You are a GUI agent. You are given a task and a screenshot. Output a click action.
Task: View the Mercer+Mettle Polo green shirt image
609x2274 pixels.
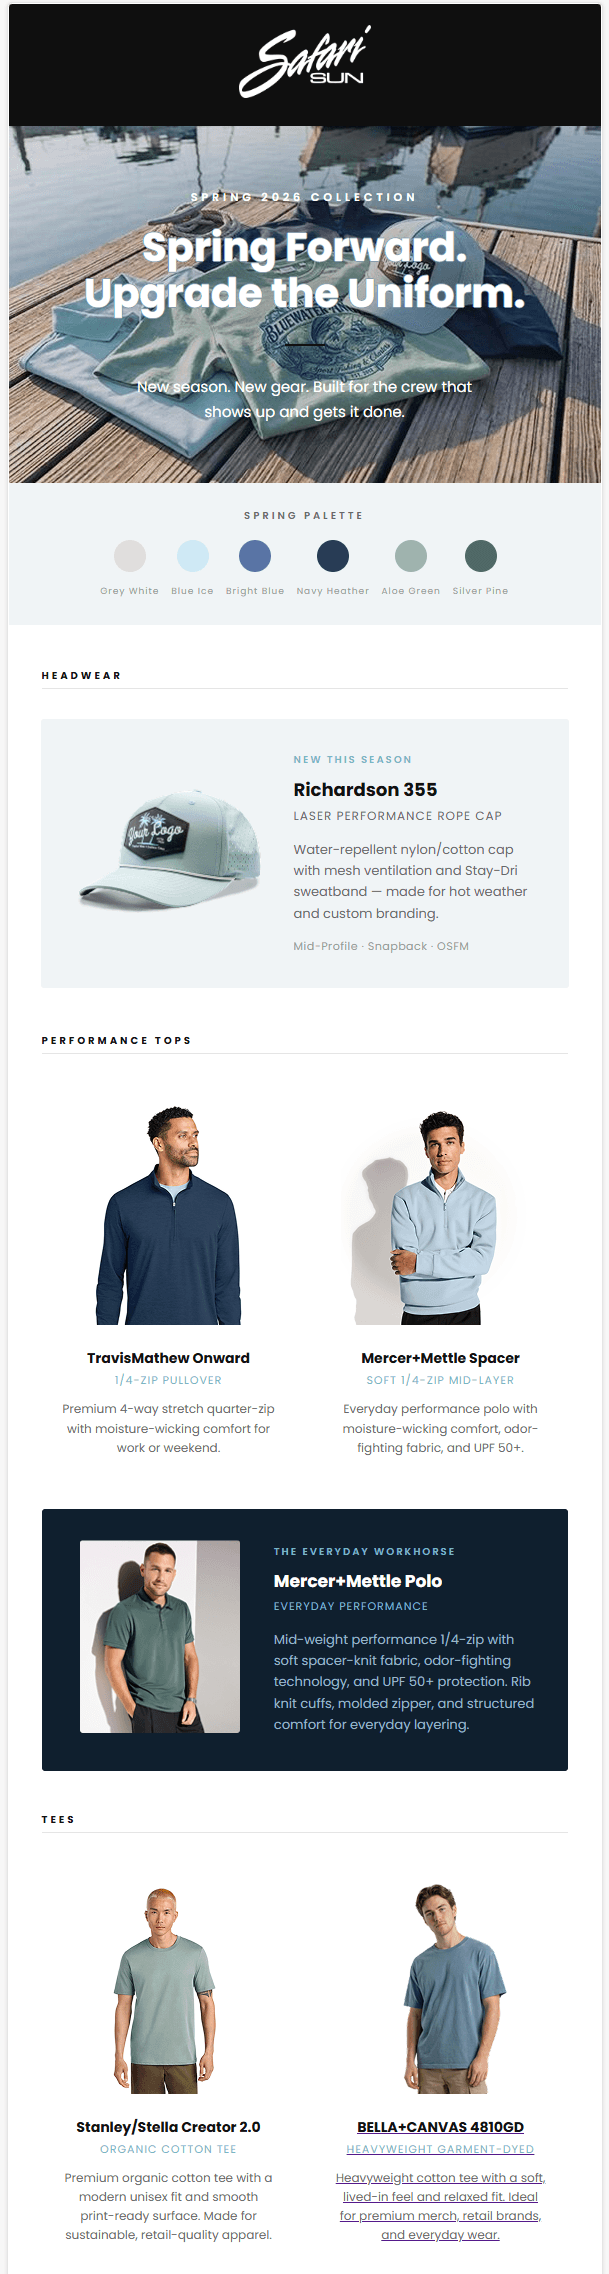click(x=160, y=1637)
